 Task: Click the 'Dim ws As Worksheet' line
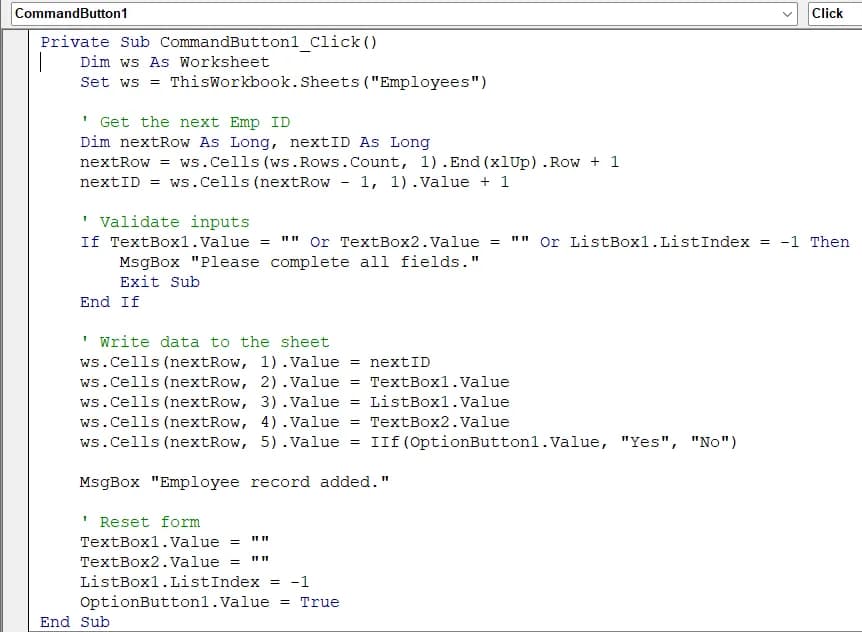[x=174, y=62]
